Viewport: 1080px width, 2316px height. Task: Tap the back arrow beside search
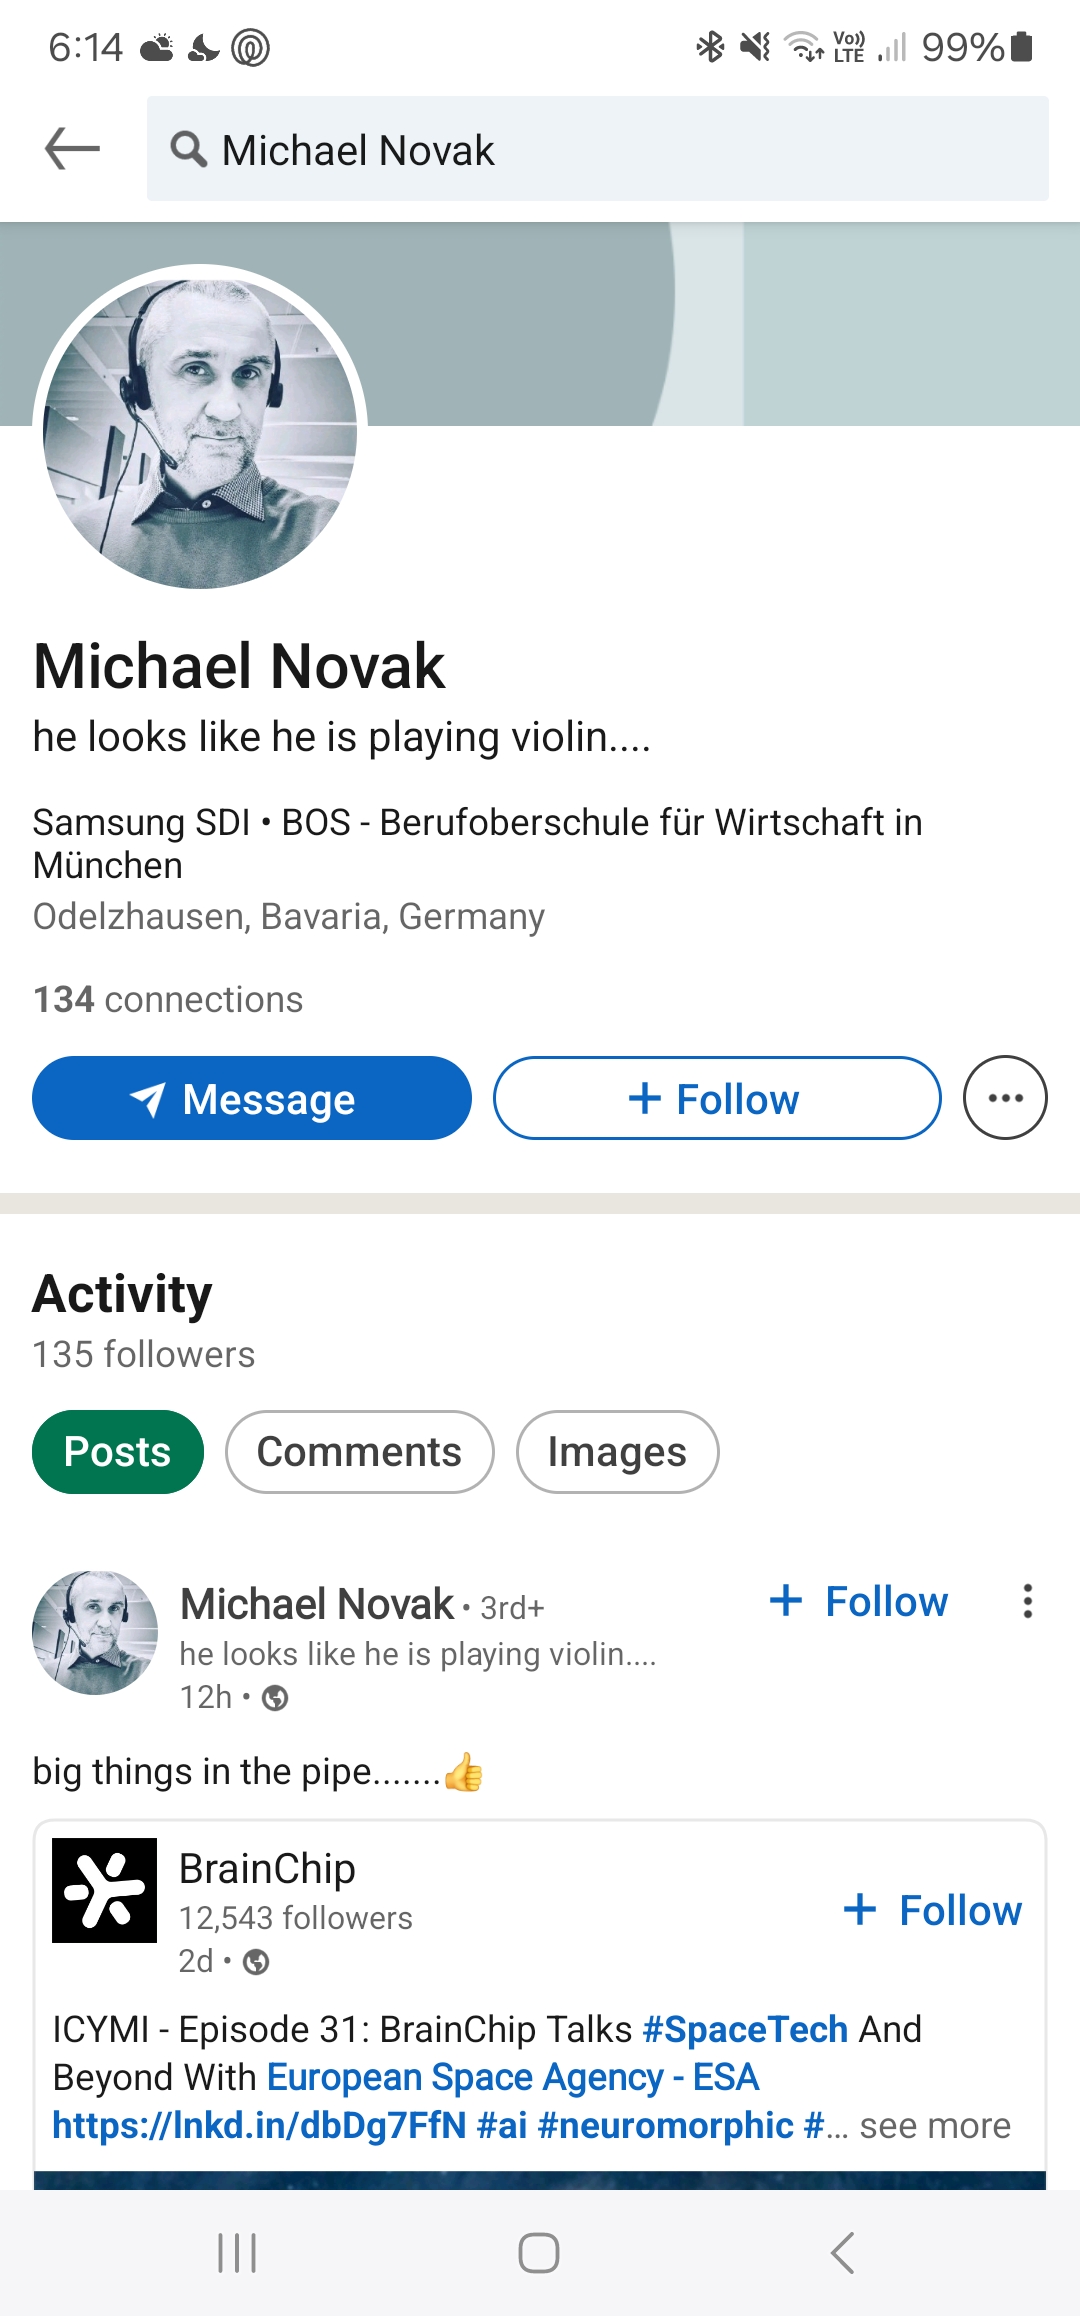pyautogui.click(x=73, y=149)
